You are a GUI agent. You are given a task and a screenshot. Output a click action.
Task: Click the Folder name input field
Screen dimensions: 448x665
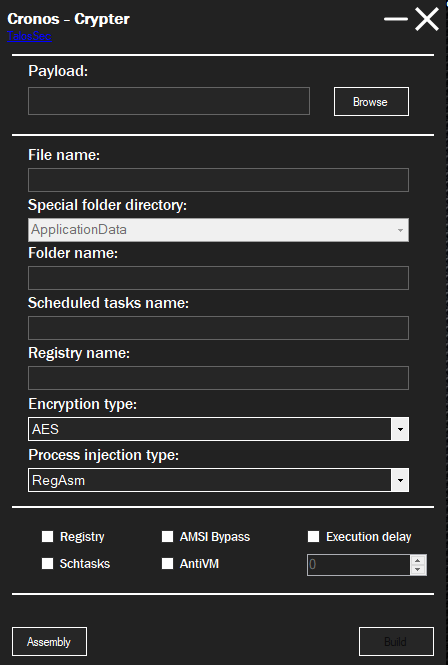(x=218, y=278)
